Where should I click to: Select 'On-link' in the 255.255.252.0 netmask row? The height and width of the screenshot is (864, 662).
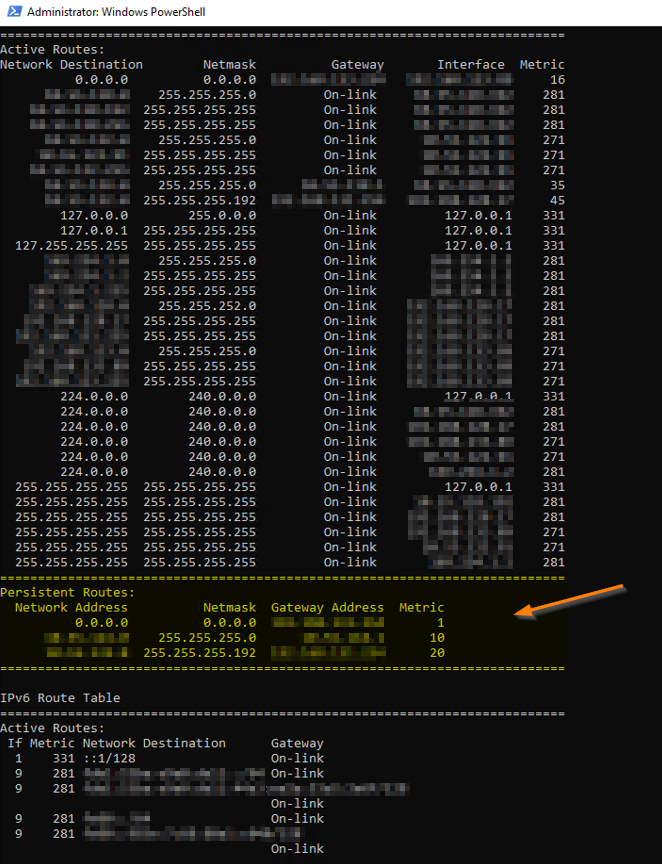pyautogui.click(x=350, y=306)
